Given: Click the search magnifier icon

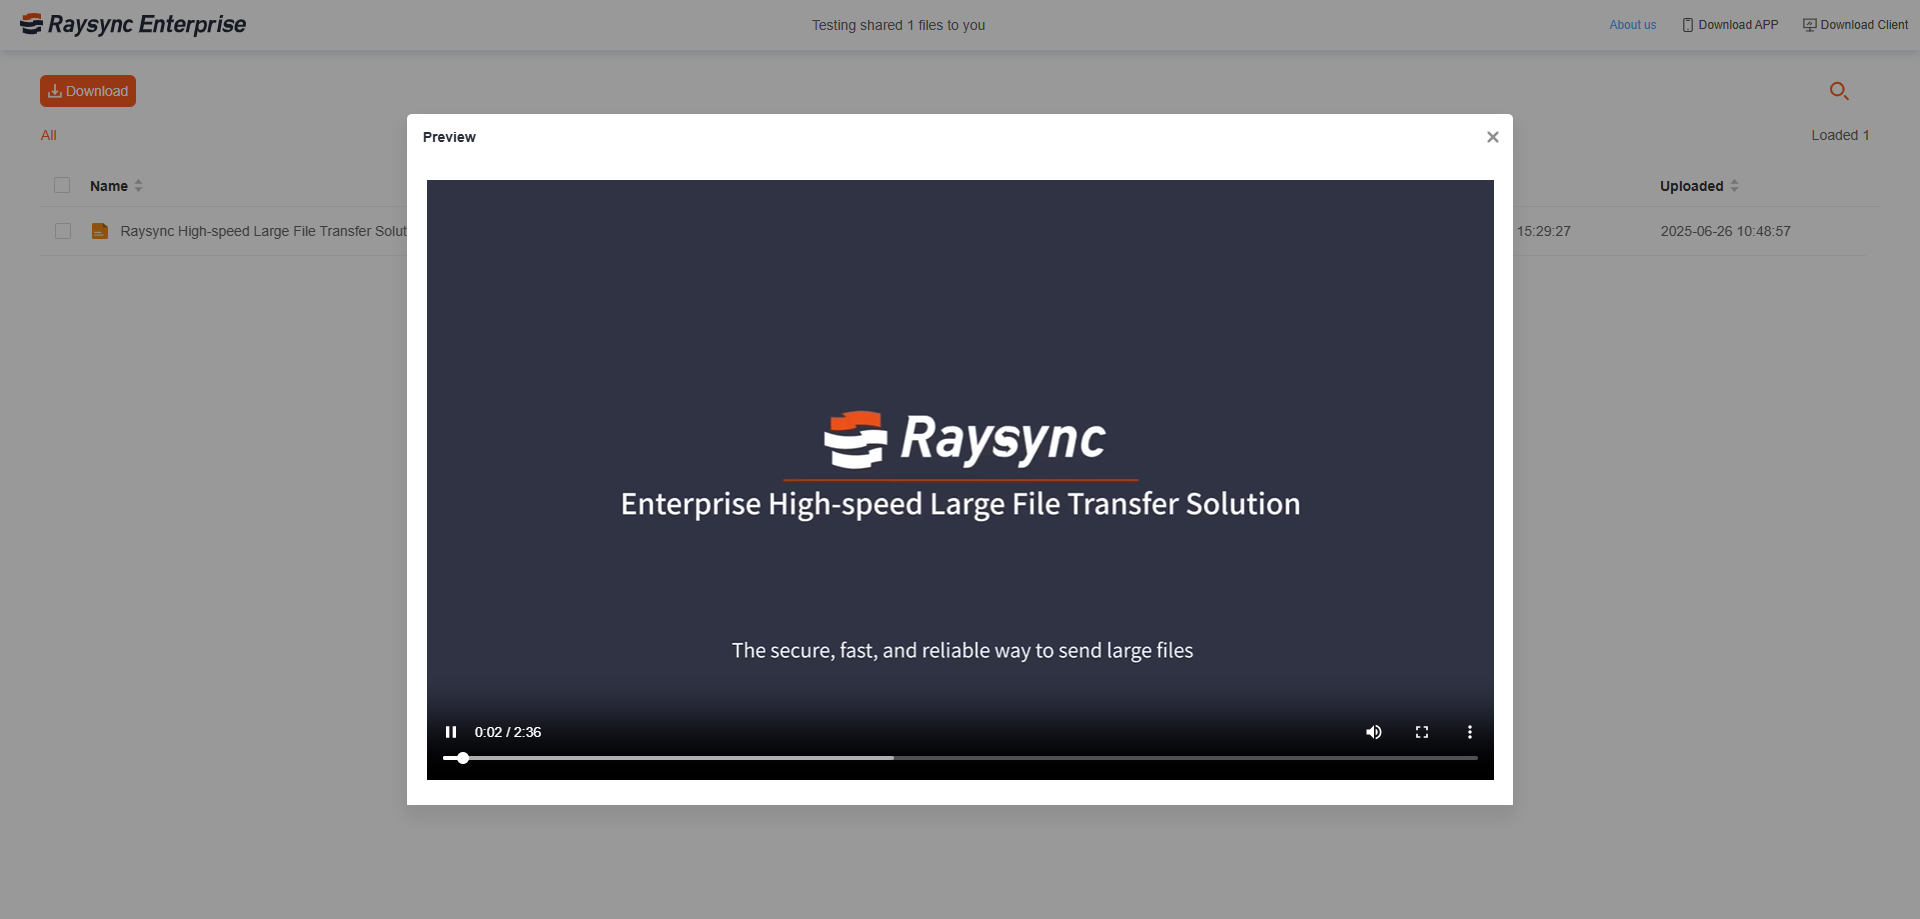Looking at the screenshot, I should [x=1839, y=91].
